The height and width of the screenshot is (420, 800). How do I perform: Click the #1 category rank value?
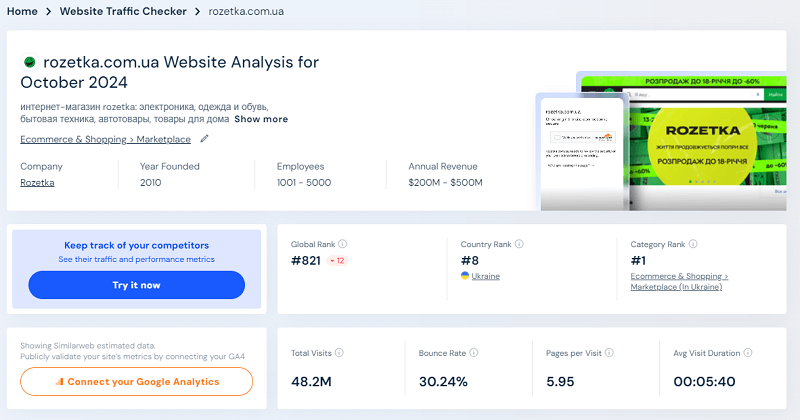638,261
